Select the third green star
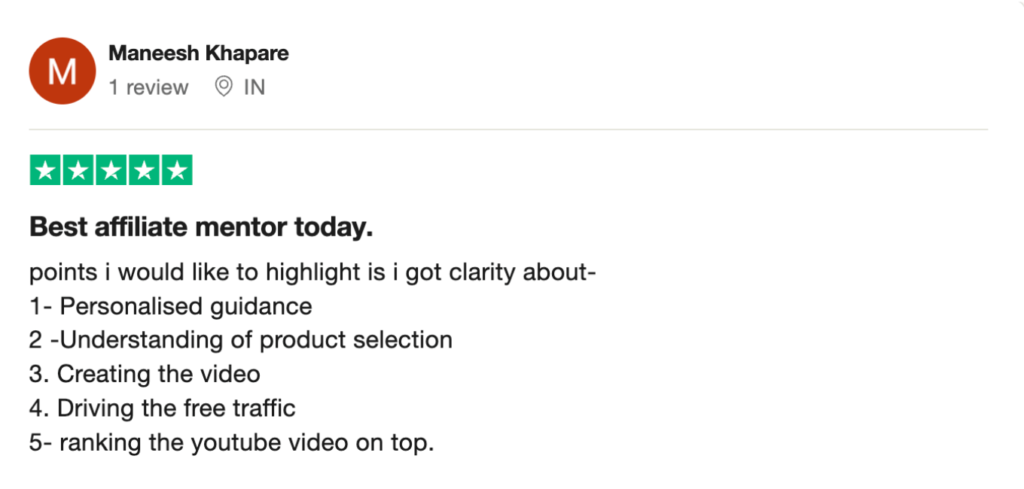This screenshot has width=1024, height=489. coord(111,170)
